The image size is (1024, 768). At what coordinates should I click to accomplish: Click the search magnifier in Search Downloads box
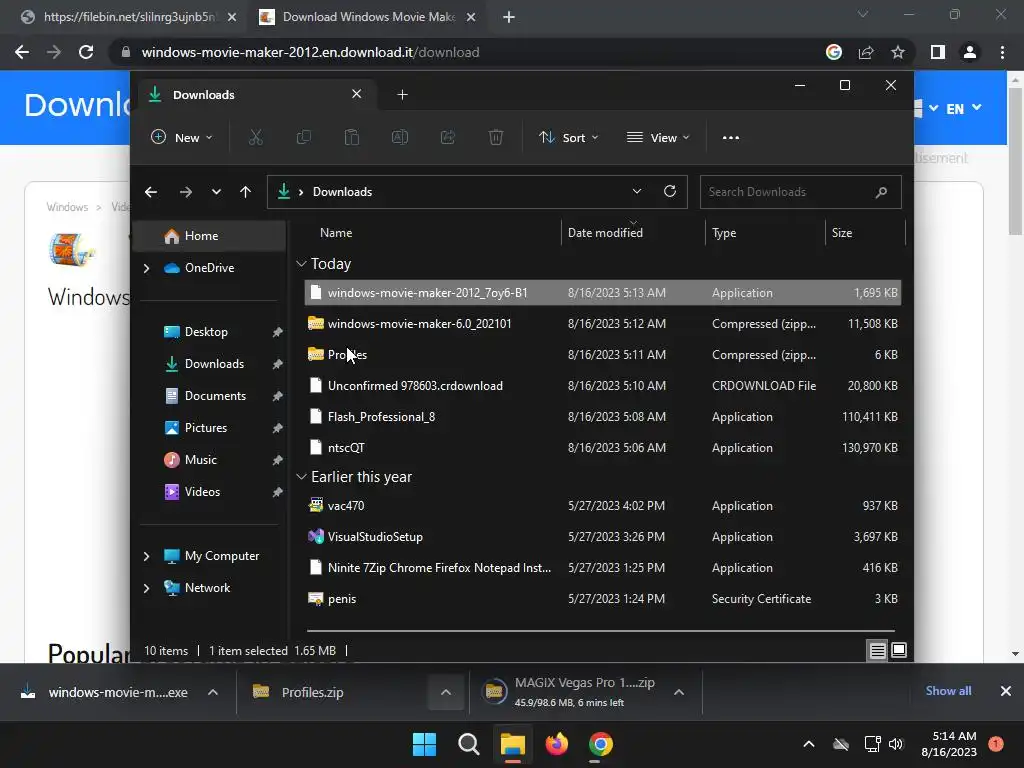[881, 192]
